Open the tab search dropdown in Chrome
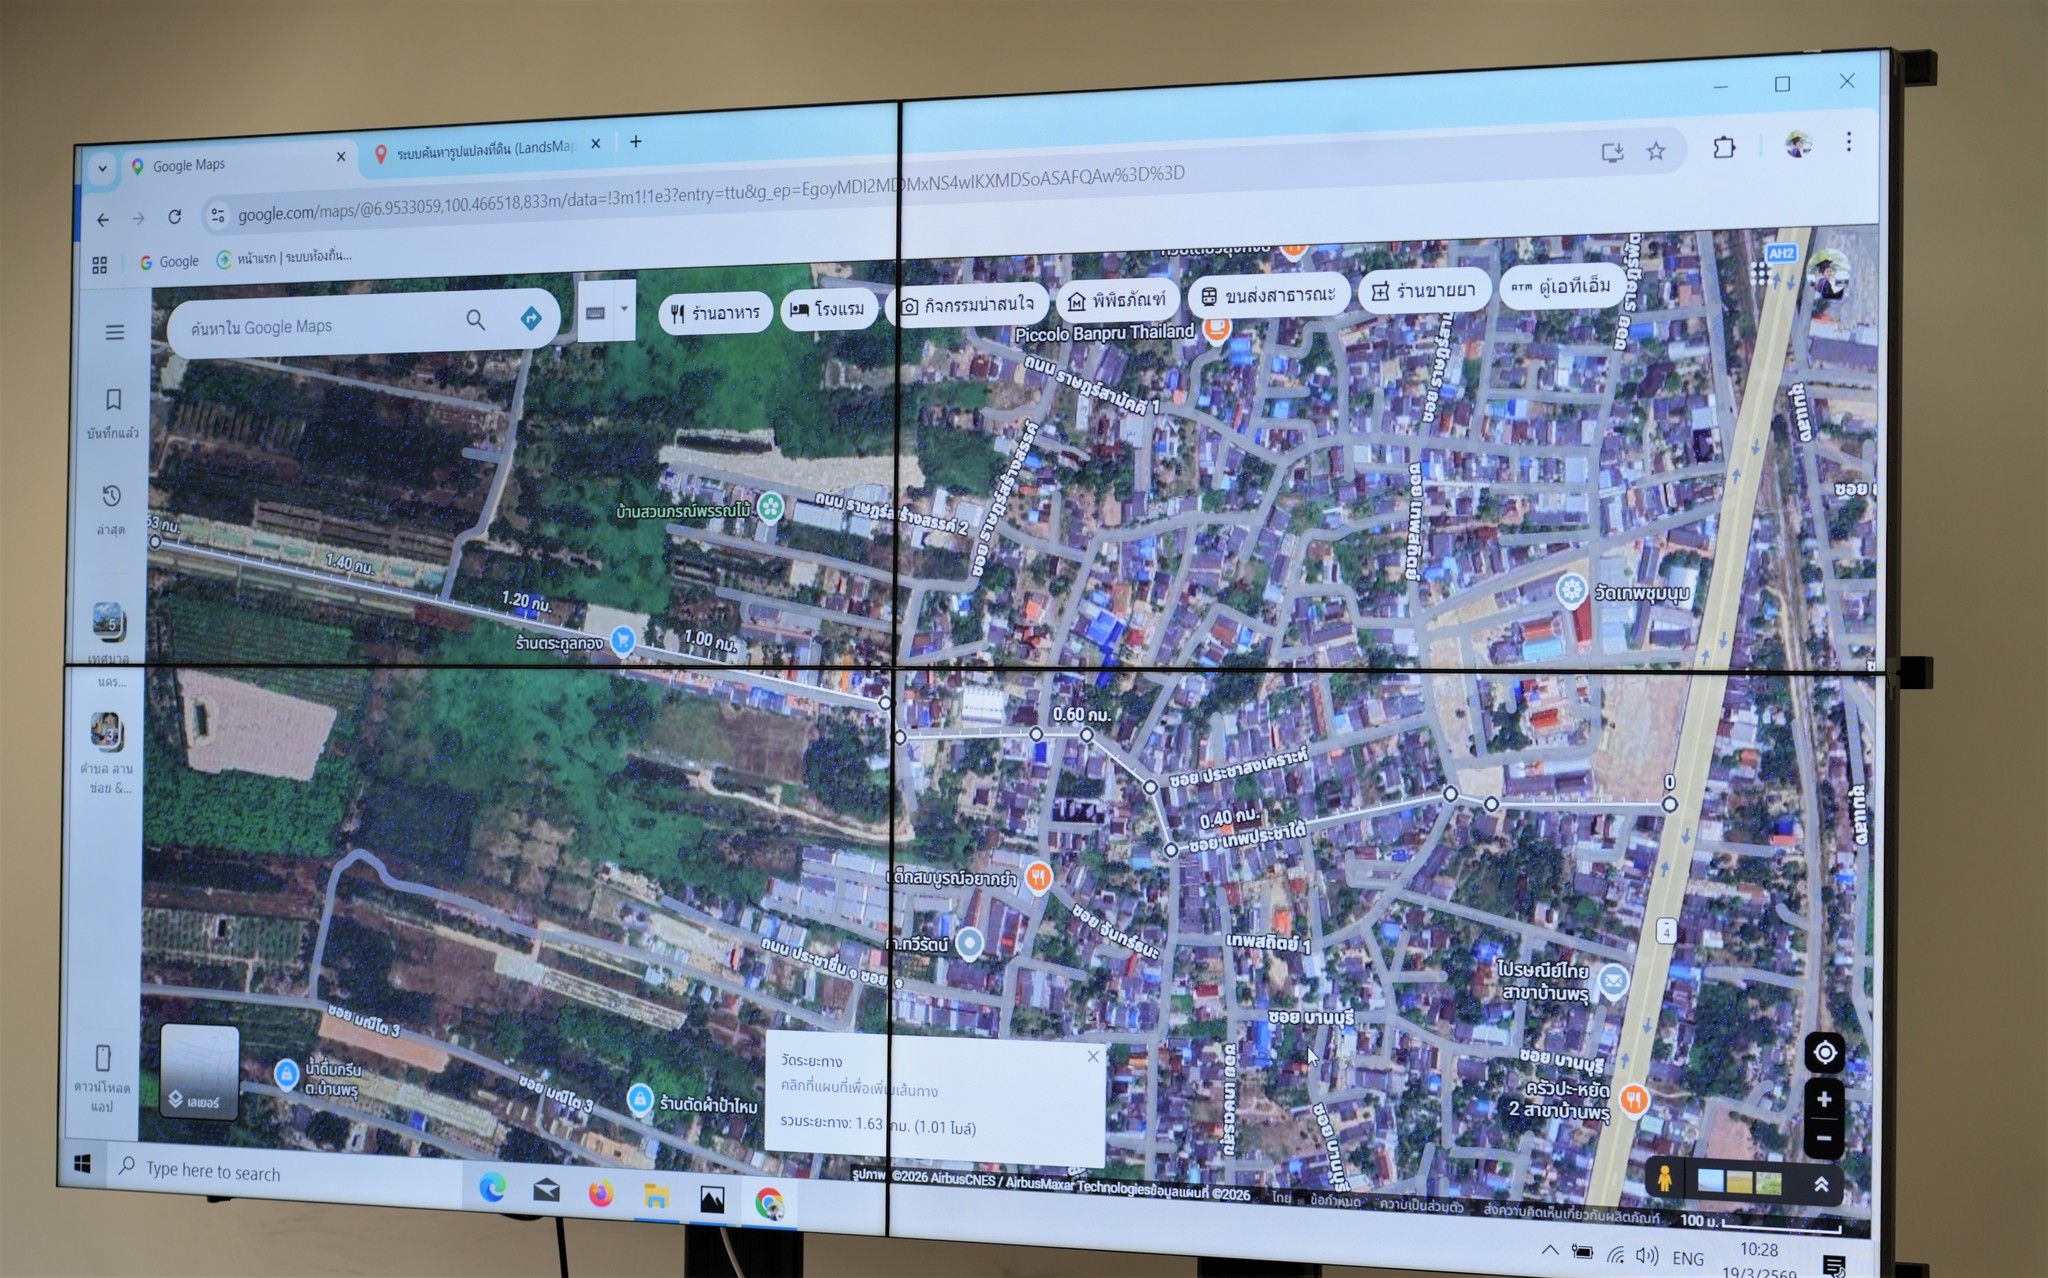 click(x=102, y=168)
